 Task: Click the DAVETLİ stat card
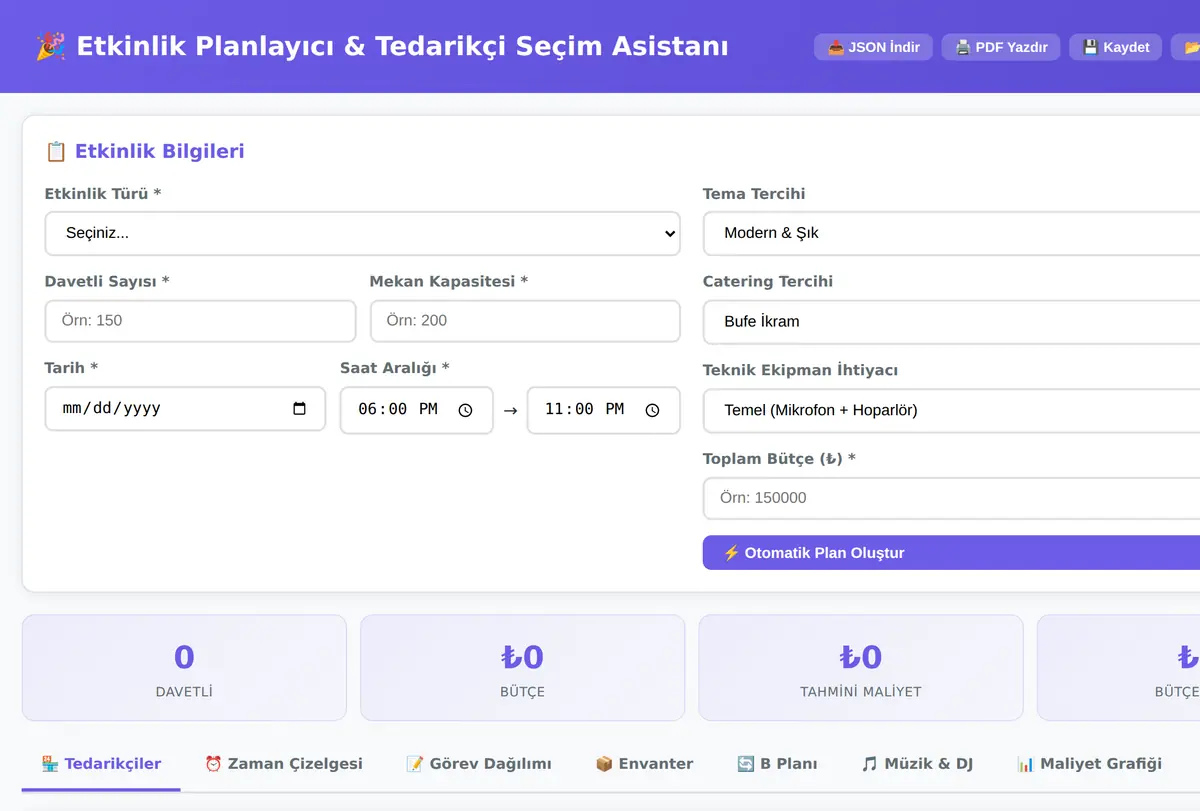tap(184, 667)
